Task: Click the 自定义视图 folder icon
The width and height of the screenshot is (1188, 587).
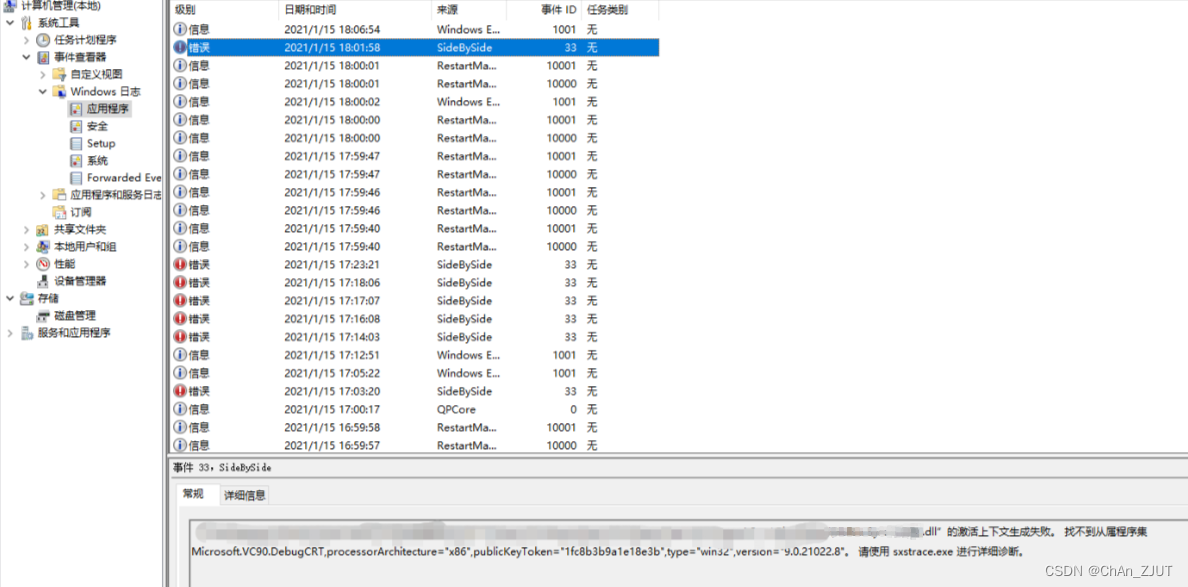Action: pos(60,74)
